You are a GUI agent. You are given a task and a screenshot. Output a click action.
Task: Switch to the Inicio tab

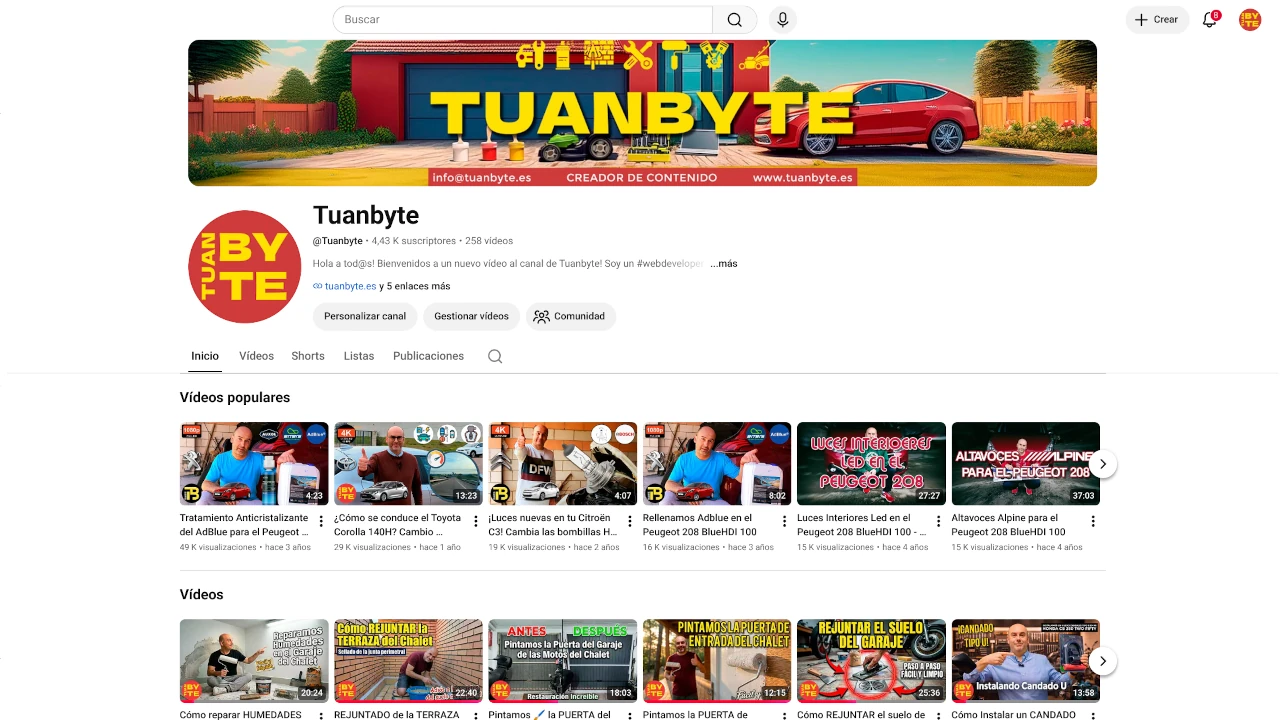click(x=205, y=356)
